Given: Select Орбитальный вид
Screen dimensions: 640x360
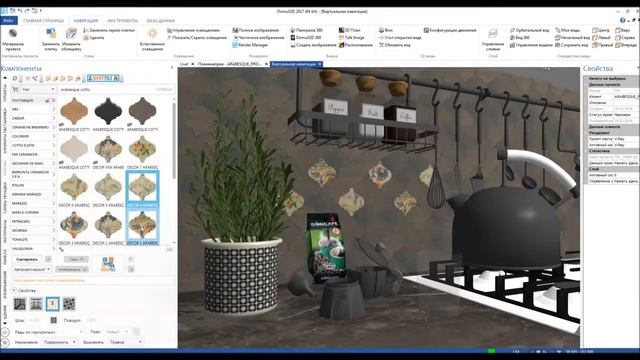Looking at the screenshot, I should pyautogui.click(x=529, y=30).
